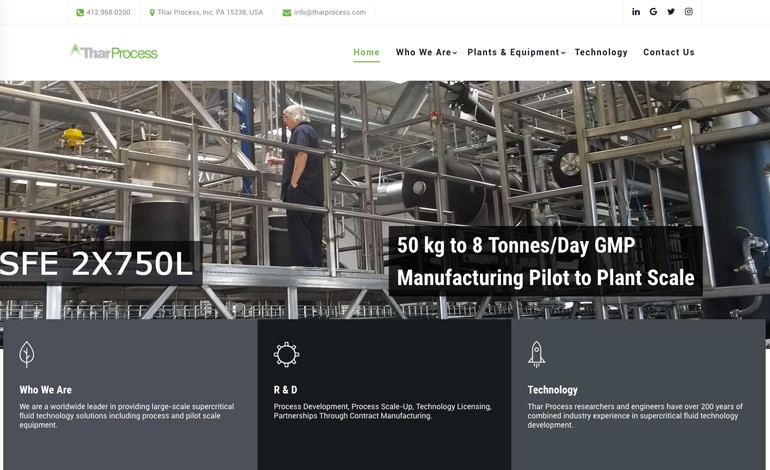Click the green phone icon
The height and width of the screenshot is (470, 770).
[x=80, y=12]
